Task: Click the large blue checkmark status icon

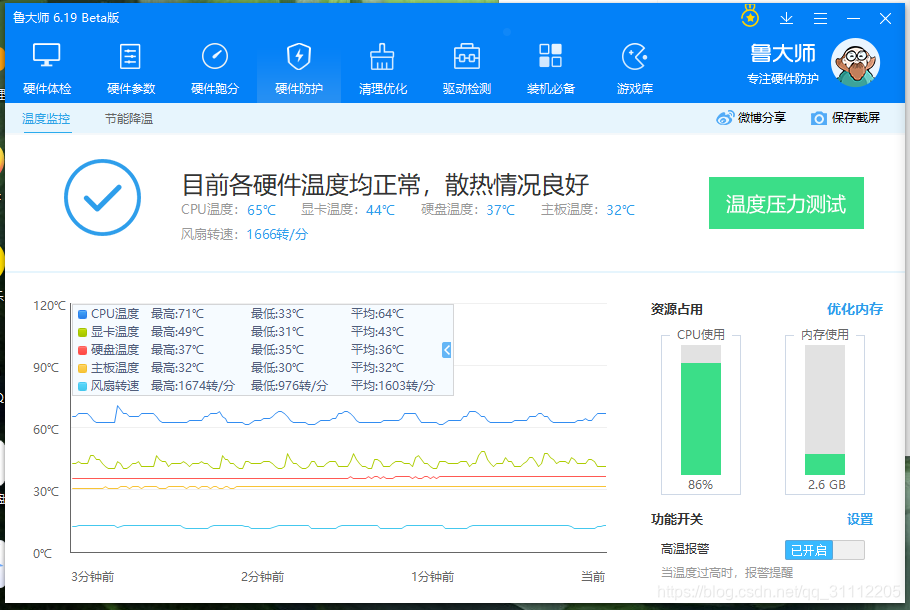Action: [102, 197]
